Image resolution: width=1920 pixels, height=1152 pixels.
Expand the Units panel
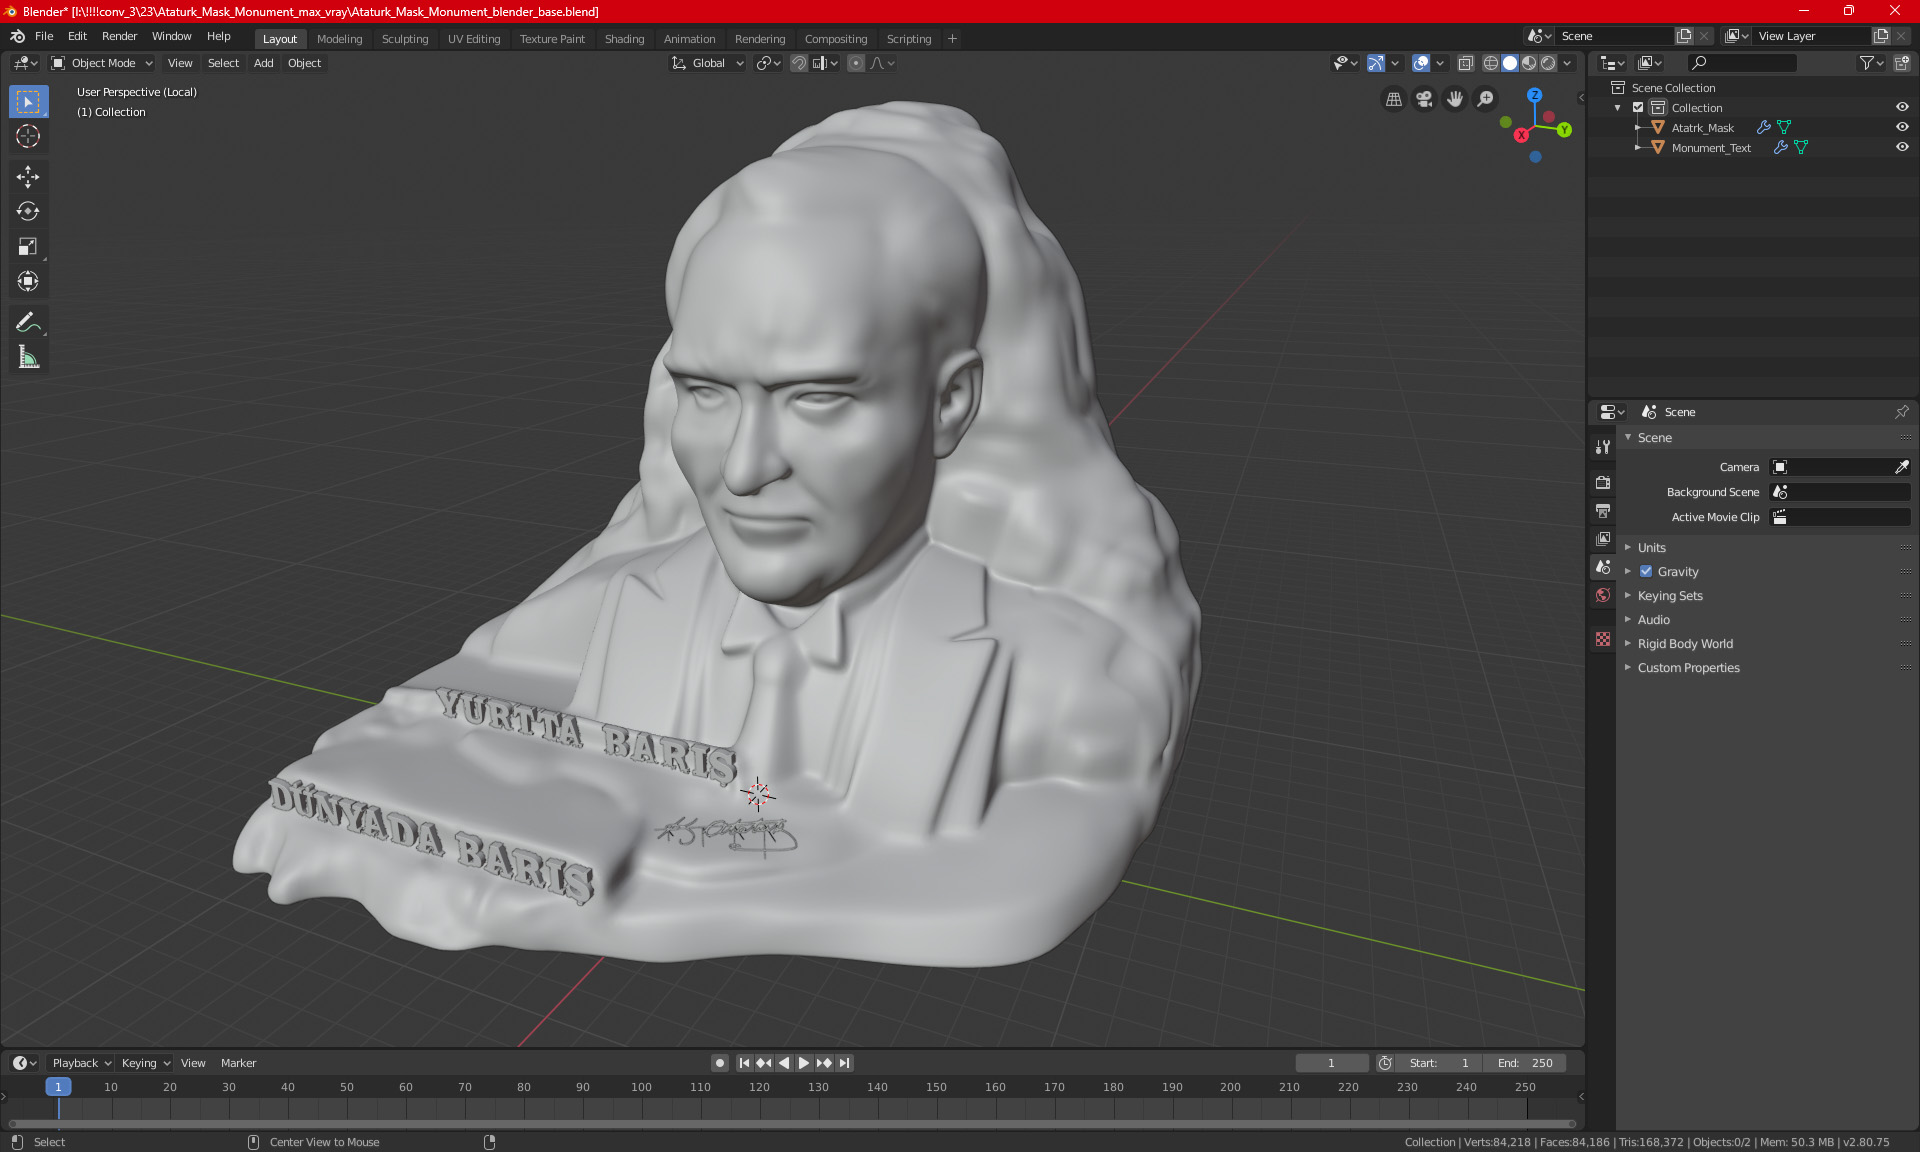tap(1651, 547)
